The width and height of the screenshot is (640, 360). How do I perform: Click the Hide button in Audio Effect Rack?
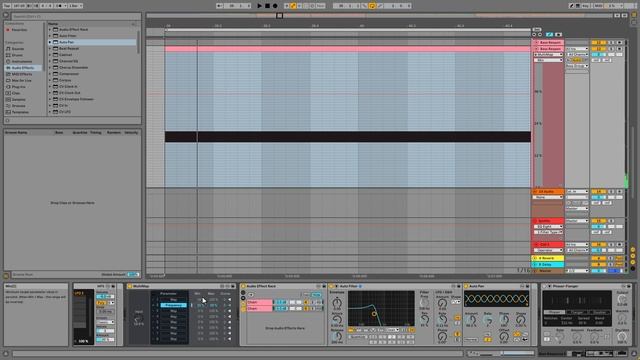317,295
